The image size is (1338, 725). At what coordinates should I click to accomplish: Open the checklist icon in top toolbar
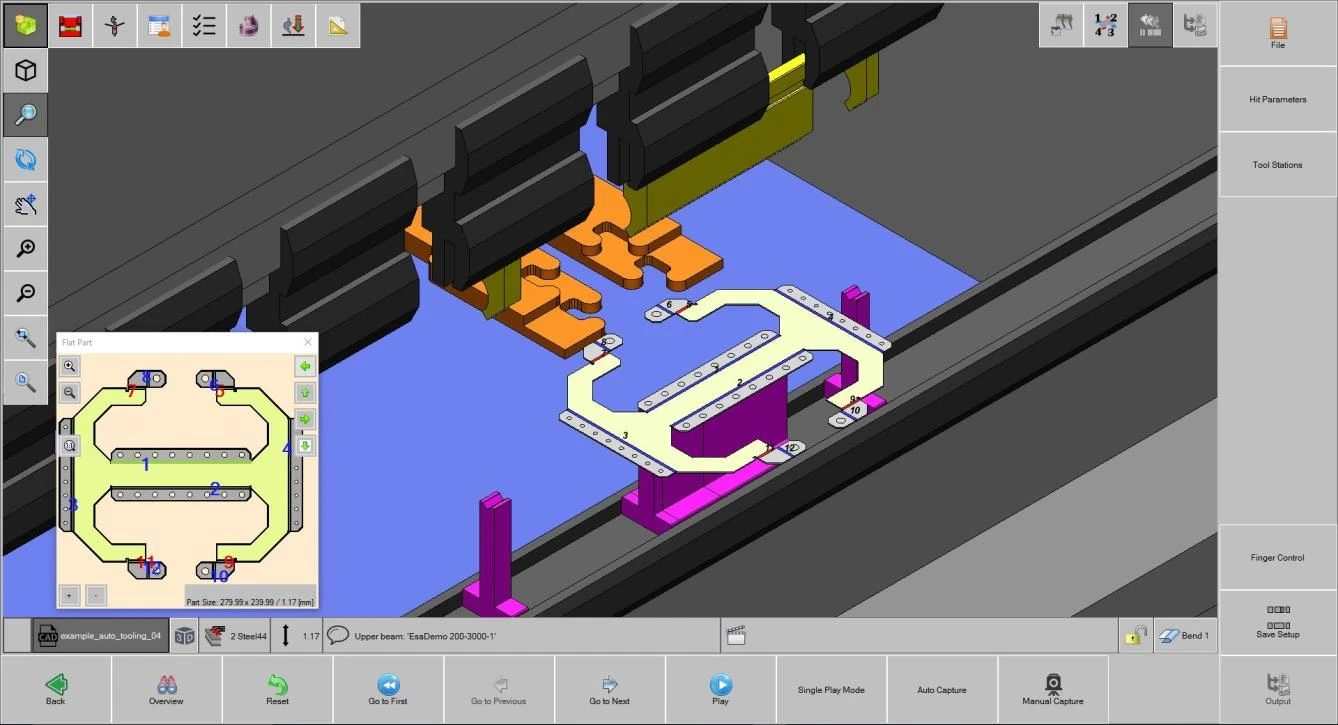[x=204, y=25]
